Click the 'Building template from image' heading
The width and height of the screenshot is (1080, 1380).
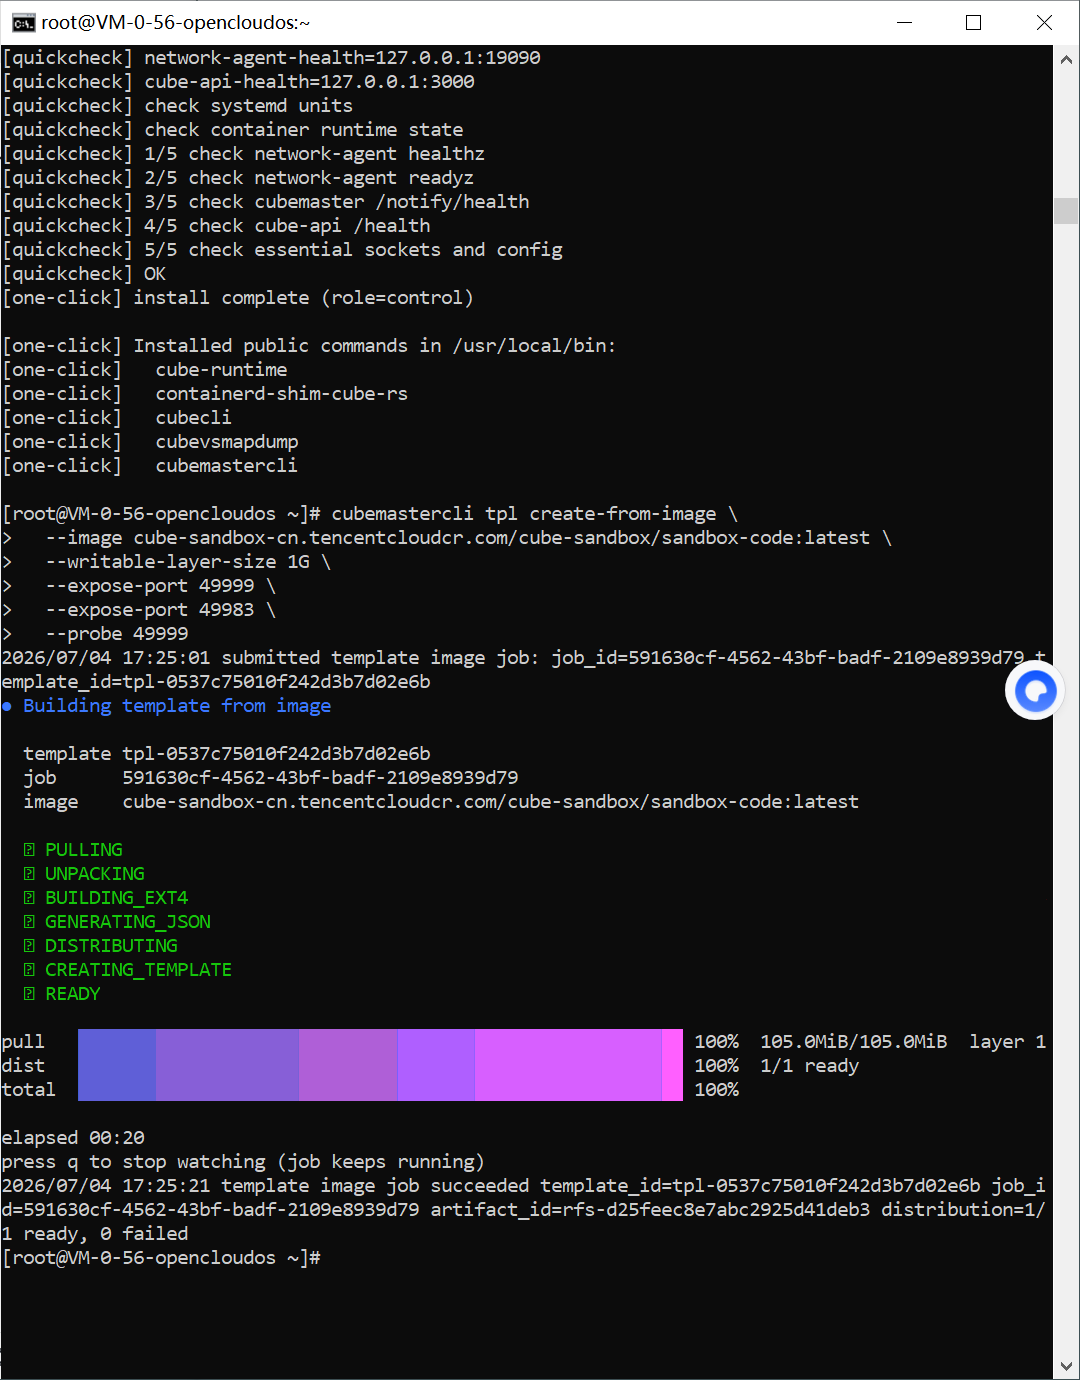click(177, 705)
